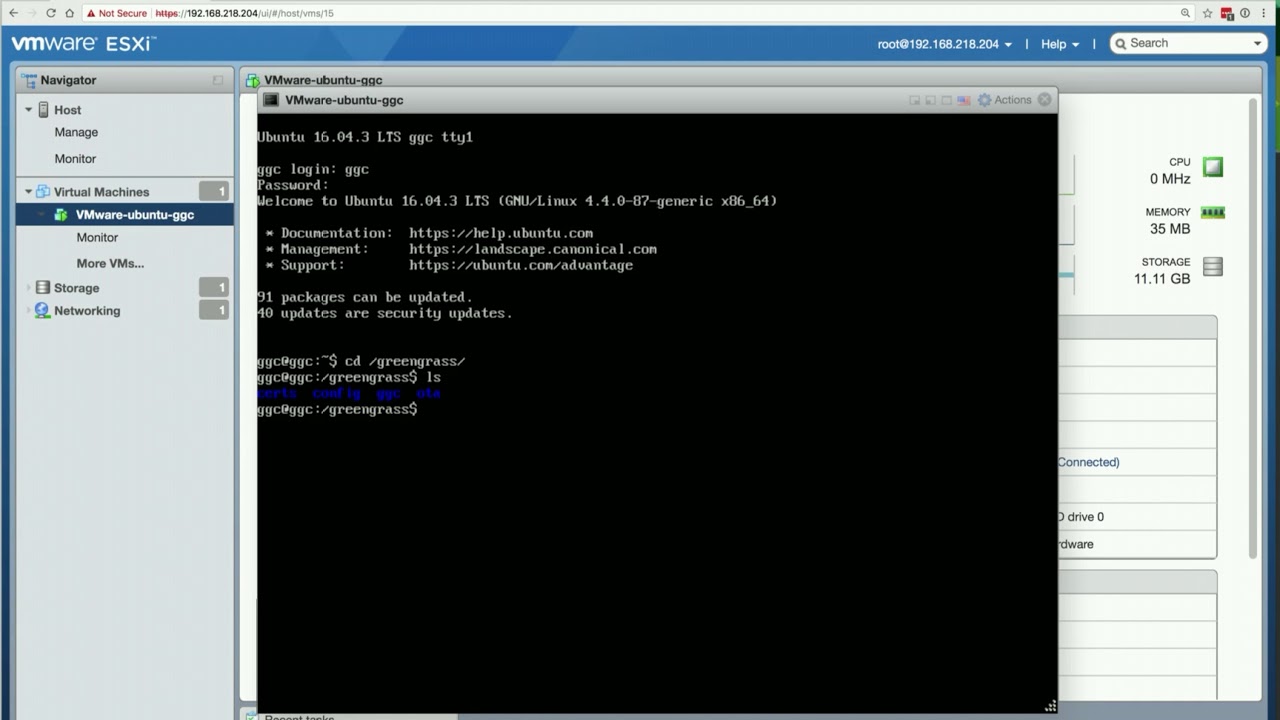This screenshot has height=720, width=1280.
Task: Expand the Storage tree node
Action: [28, 288]
